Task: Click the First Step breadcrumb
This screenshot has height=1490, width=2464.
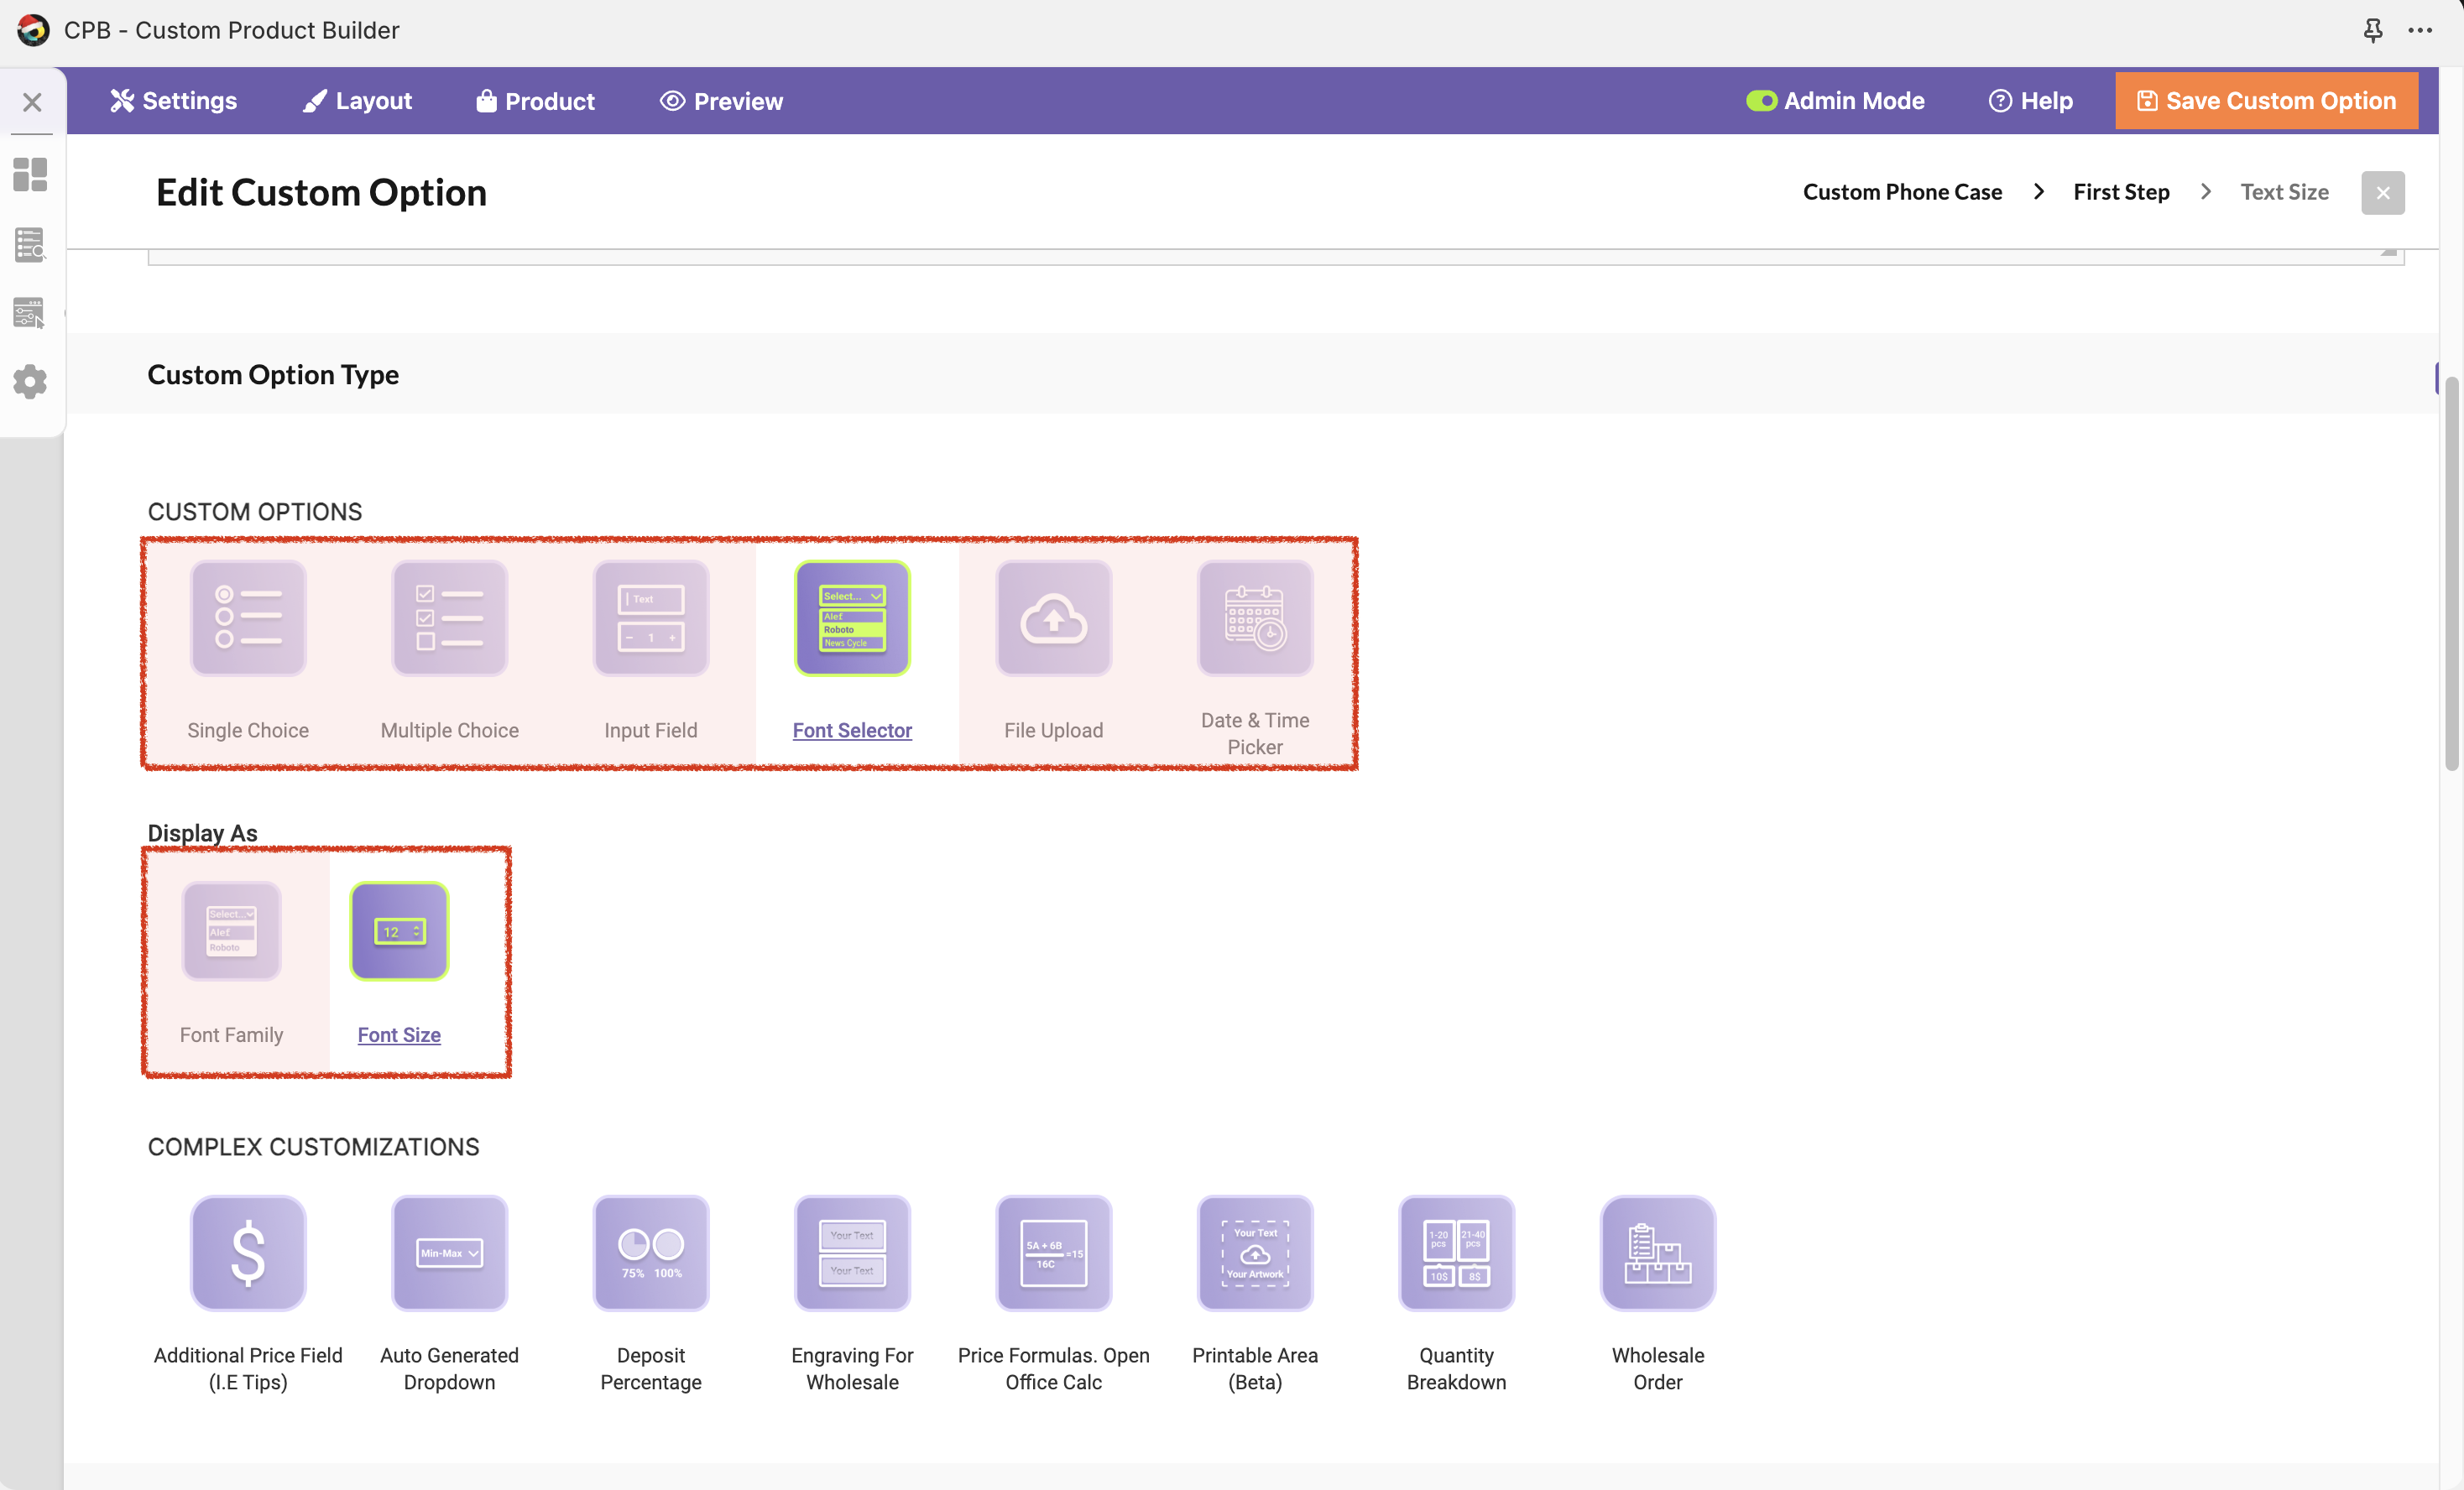Action: point(2120,192)
